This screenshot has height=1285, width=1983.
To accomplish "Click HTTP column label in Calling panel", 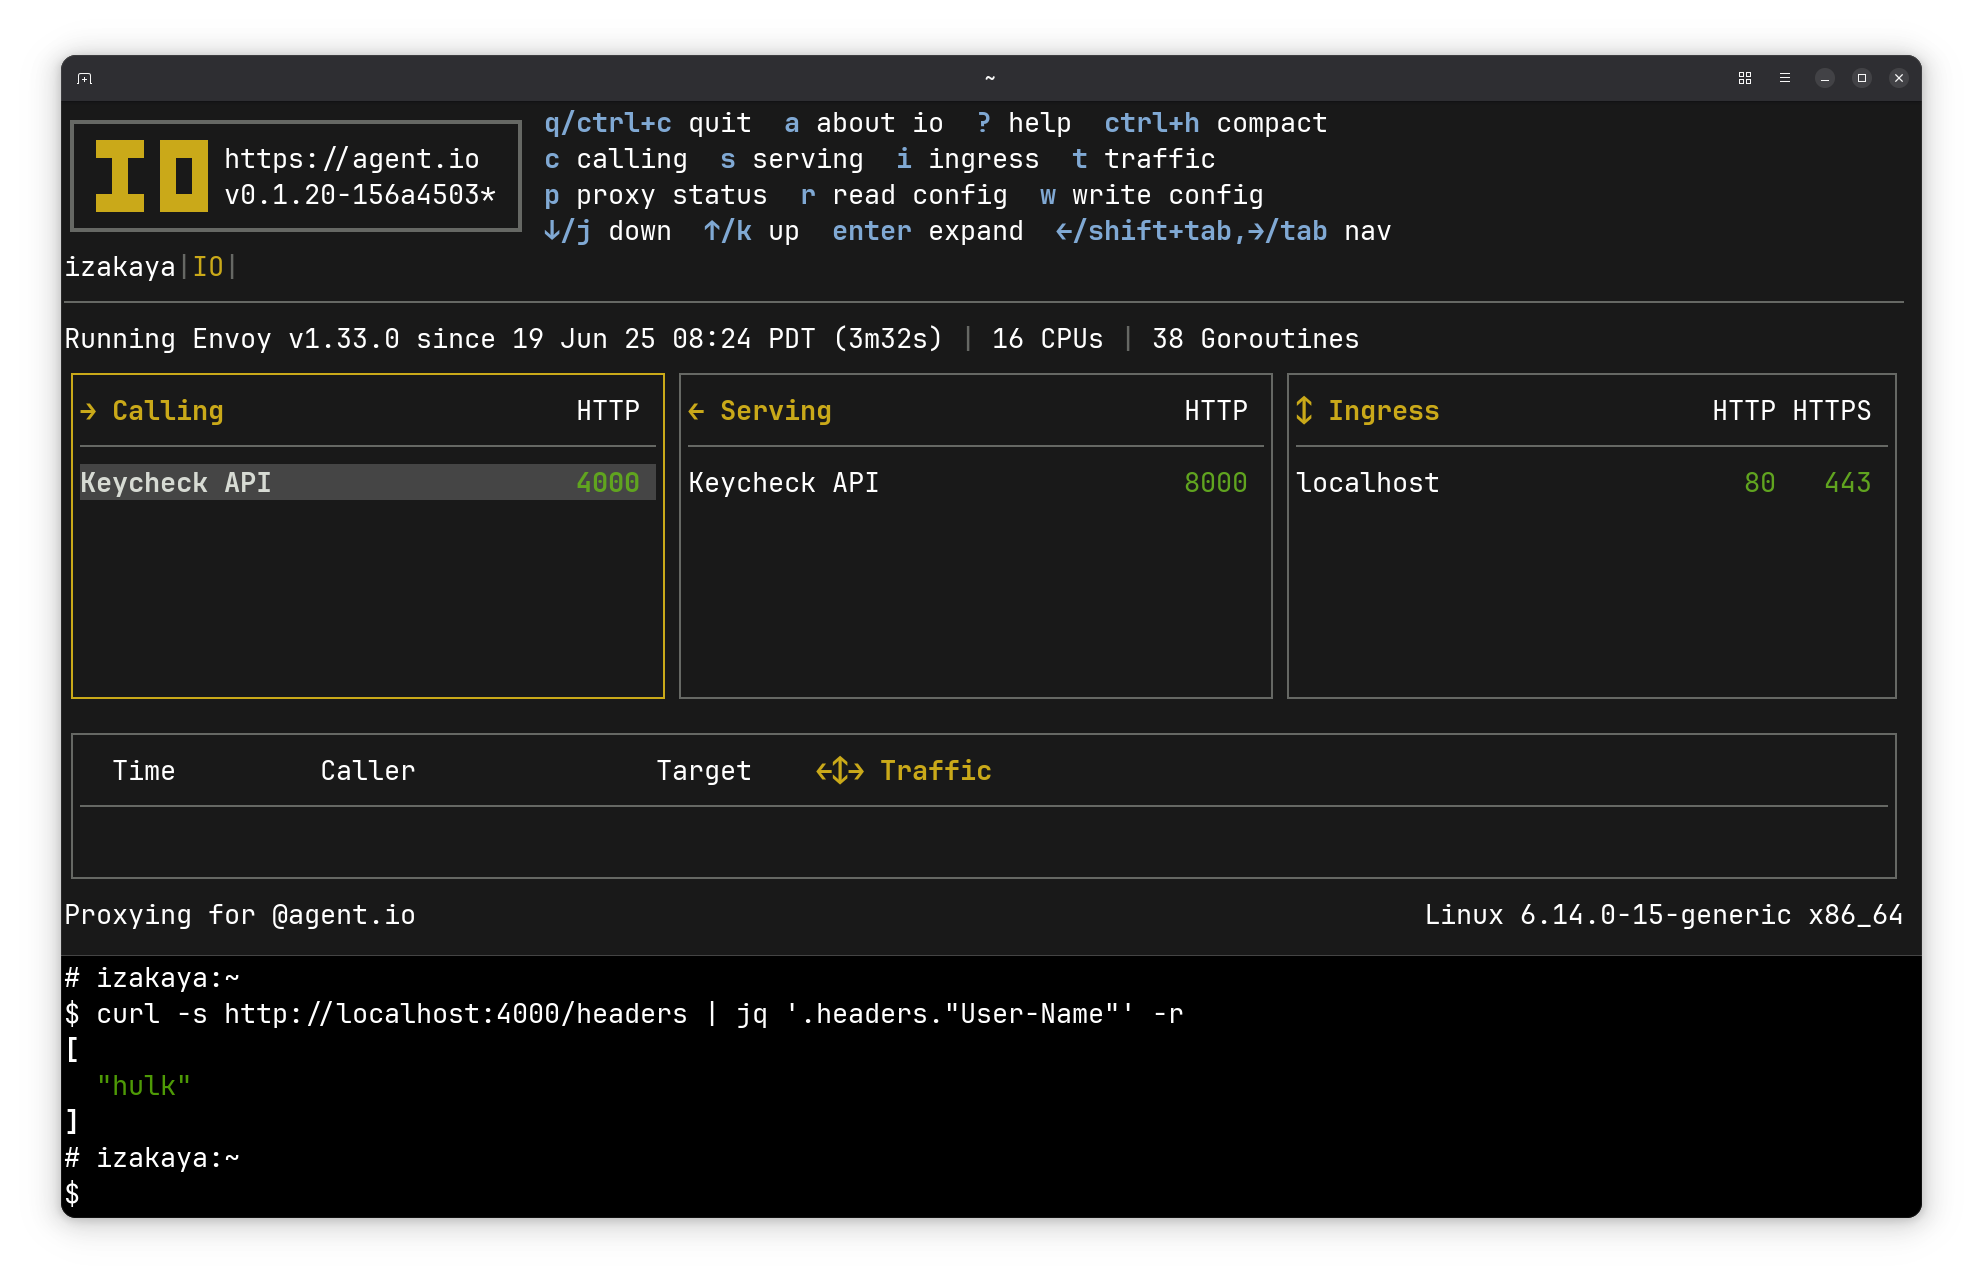I will pyautogui.click(x=608, y=411).
